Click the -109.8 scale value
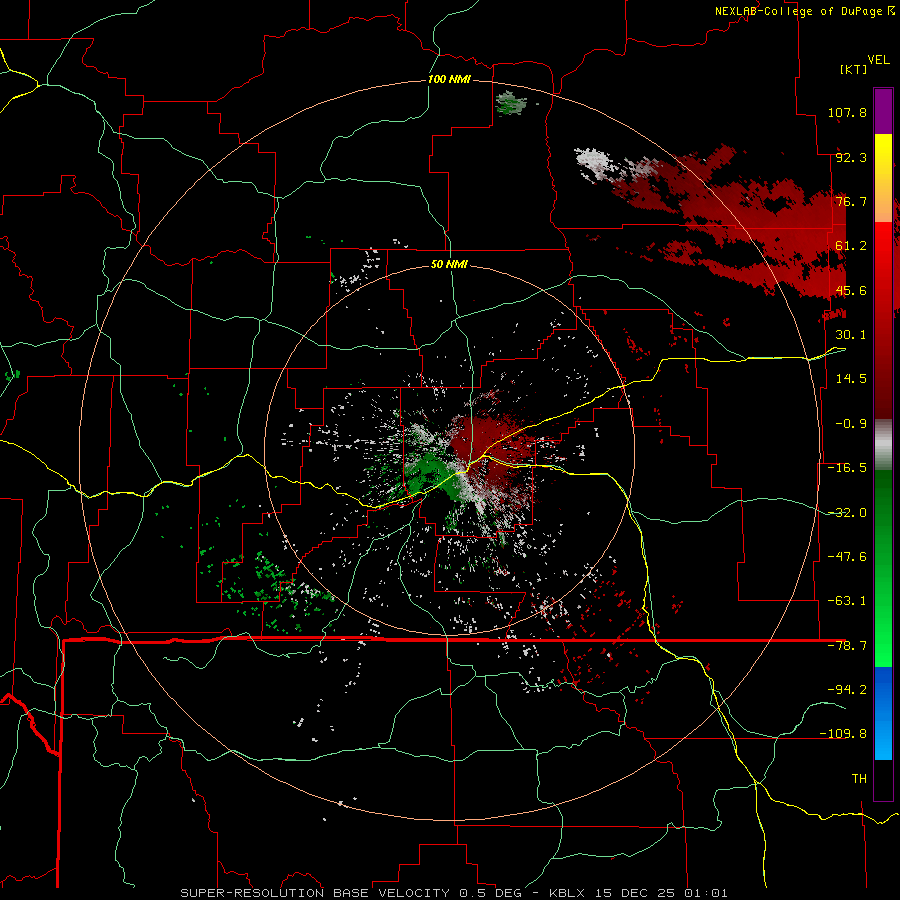This screenshot has height=900, width=900. point(843,734)
